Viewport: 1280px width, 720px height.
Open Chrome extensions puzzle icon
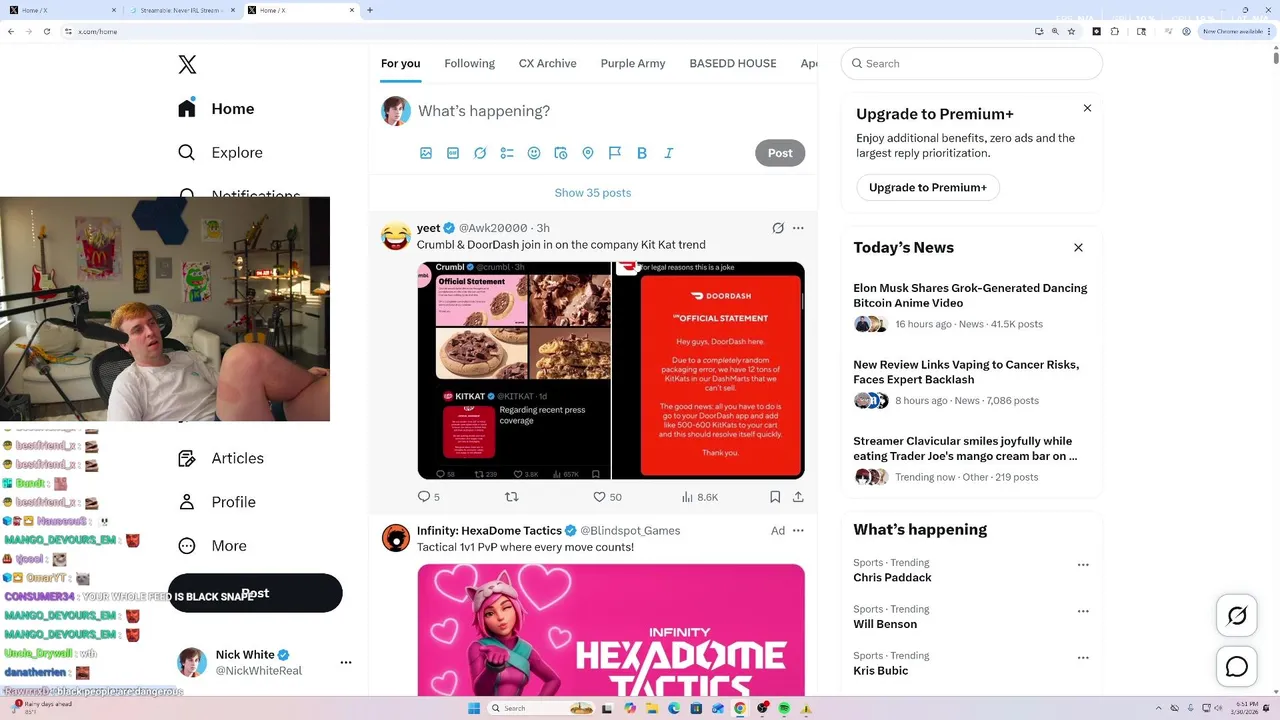1115,31
